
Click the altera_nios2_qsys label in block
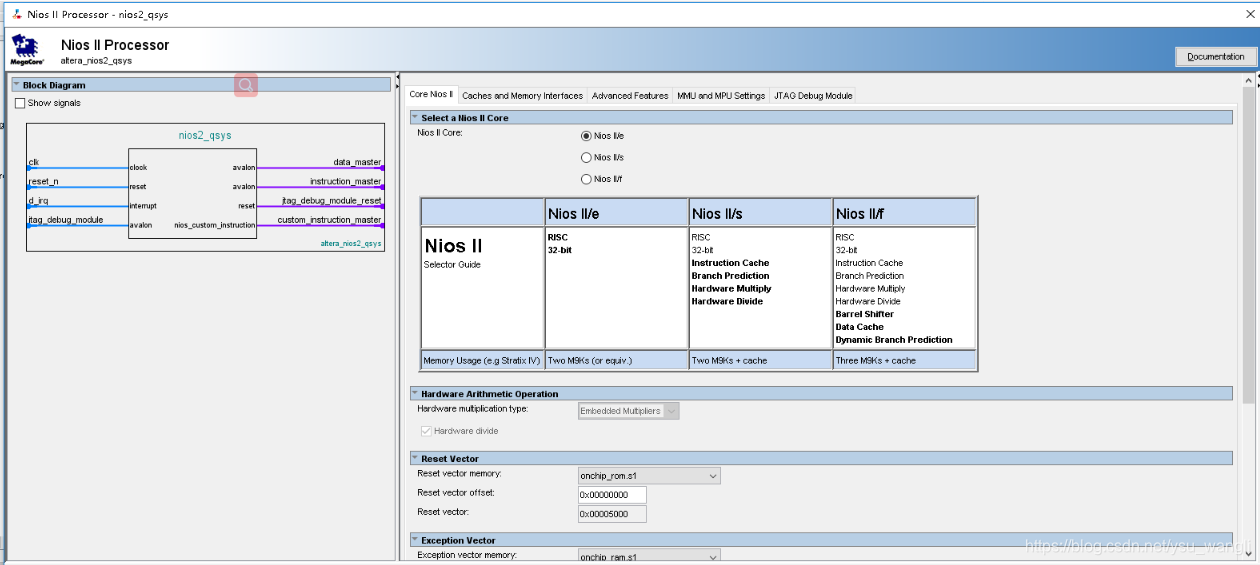point(351,243)
